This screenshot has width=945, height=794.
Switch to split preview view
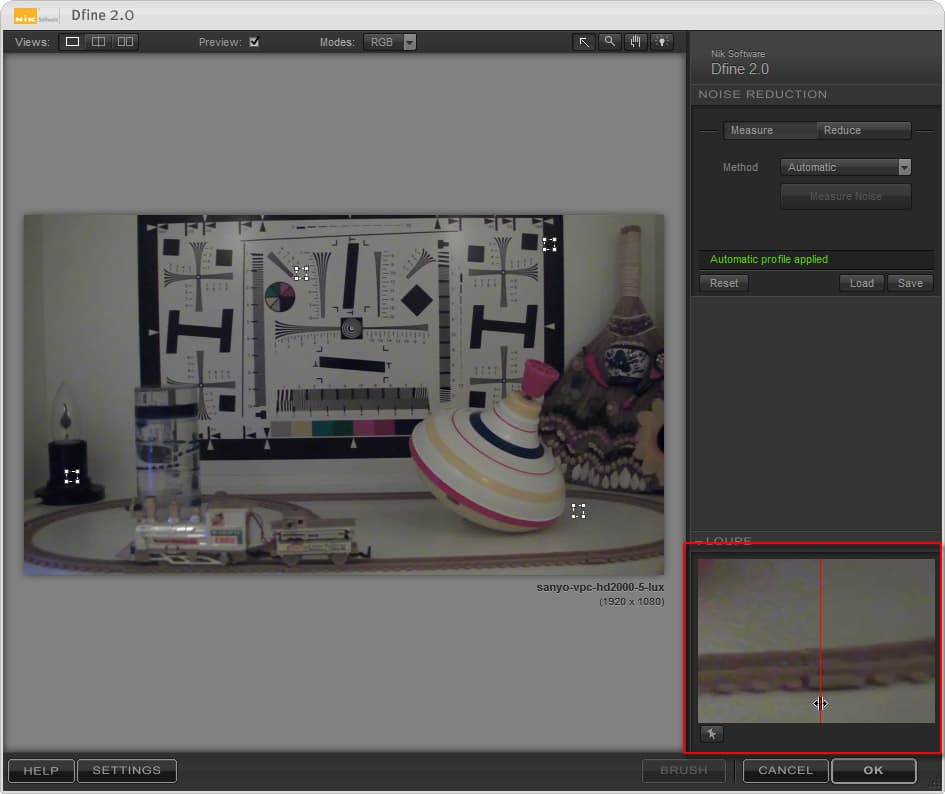[x=98, y=42]
